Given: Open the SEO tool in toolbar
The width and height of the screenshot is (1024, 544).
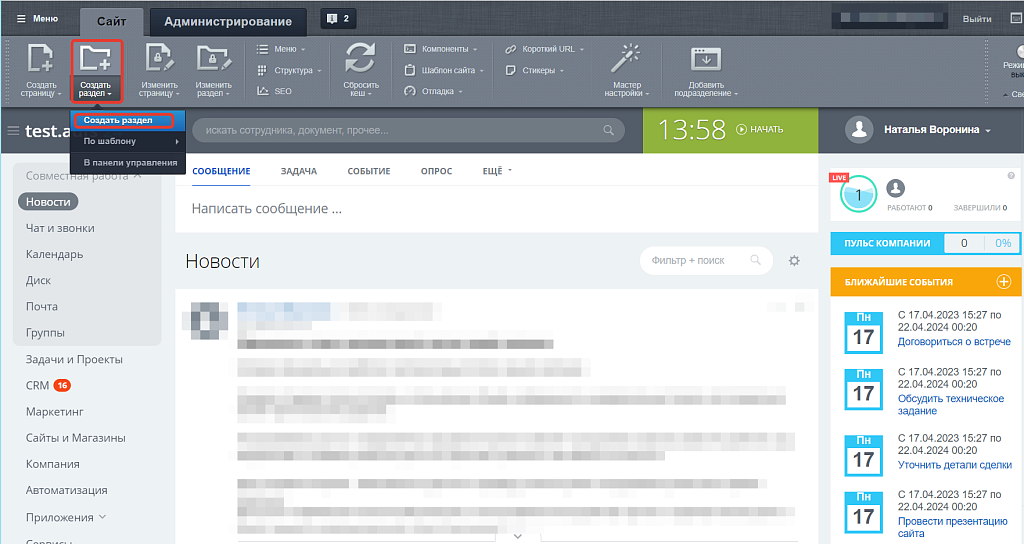Looking at the screenshot, I should 274,91.
